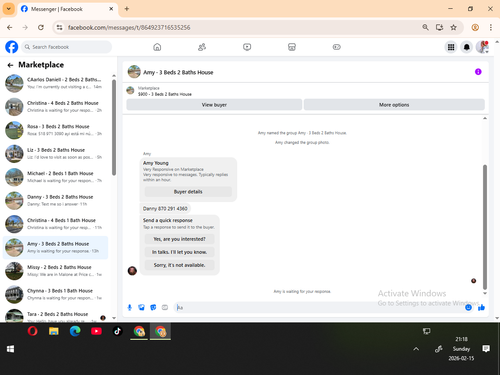Open Christina 4 Beds 2 Baths House chat

(x=55, y=107)
